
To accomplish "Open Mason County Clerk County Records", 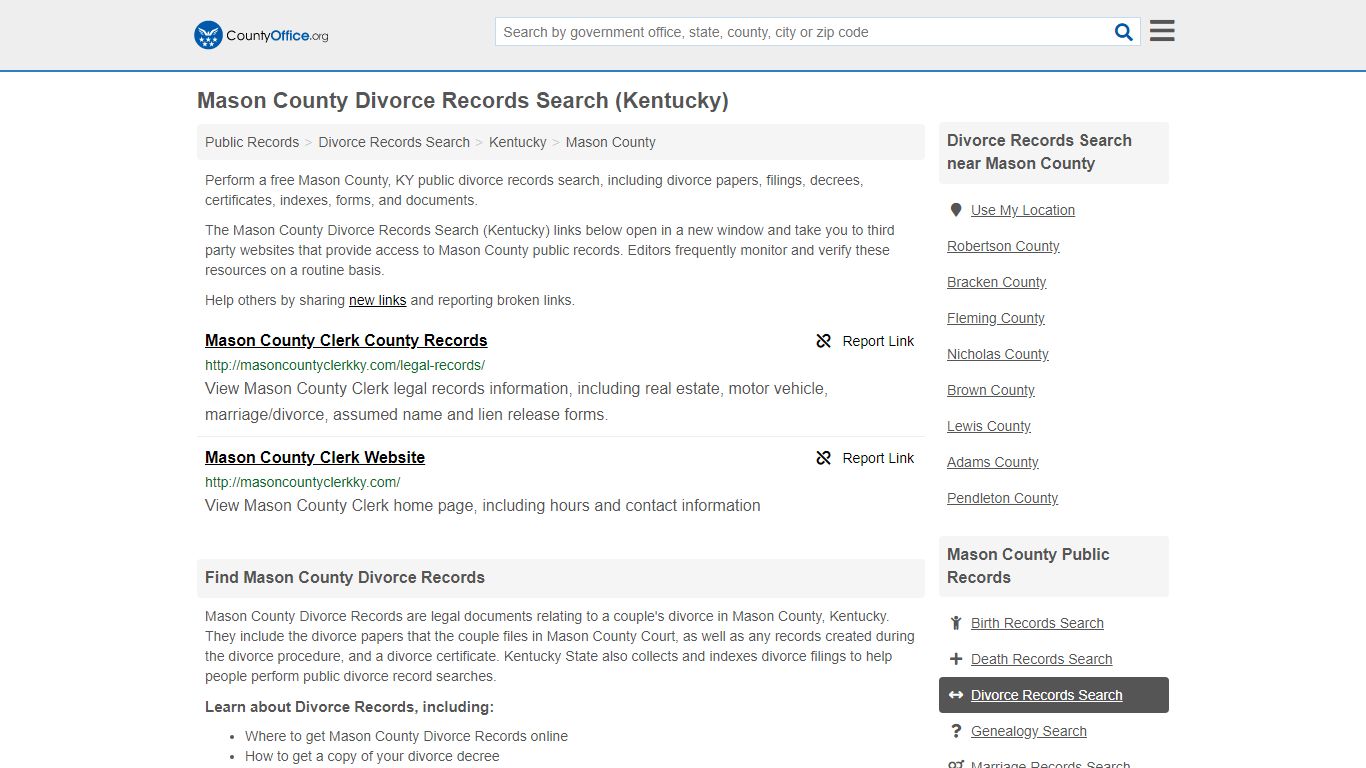I will pyautogui.click(x=346, y=340).
